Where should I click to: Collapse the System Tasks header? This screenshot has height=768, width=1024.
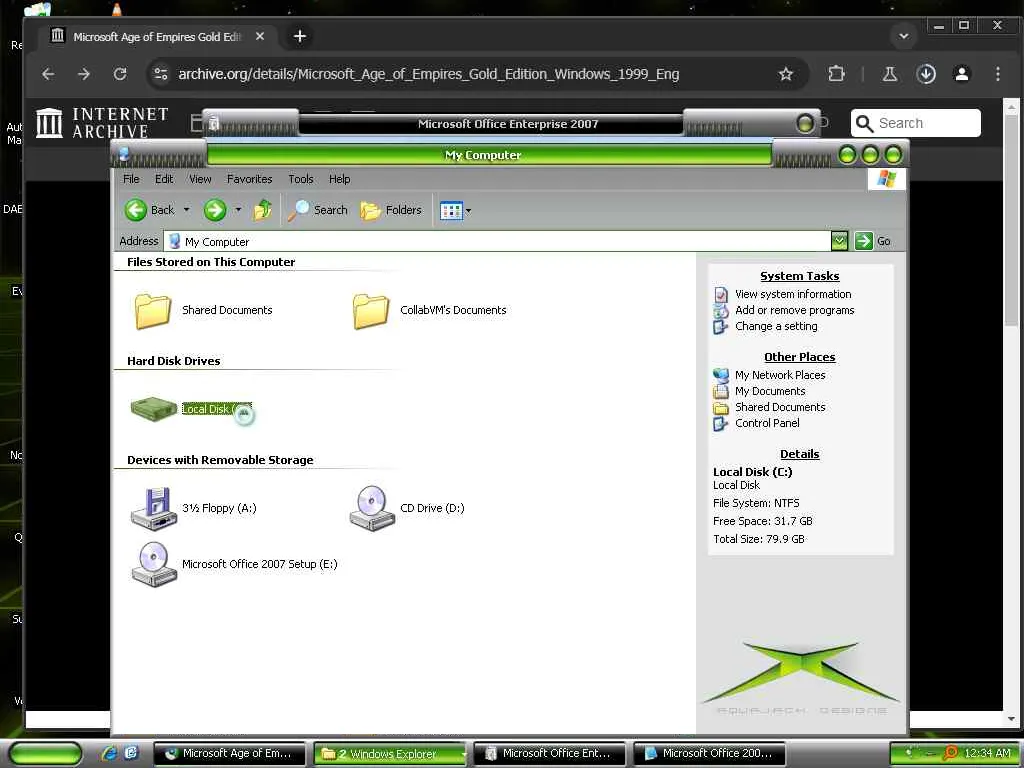click(x=799, y=276)
